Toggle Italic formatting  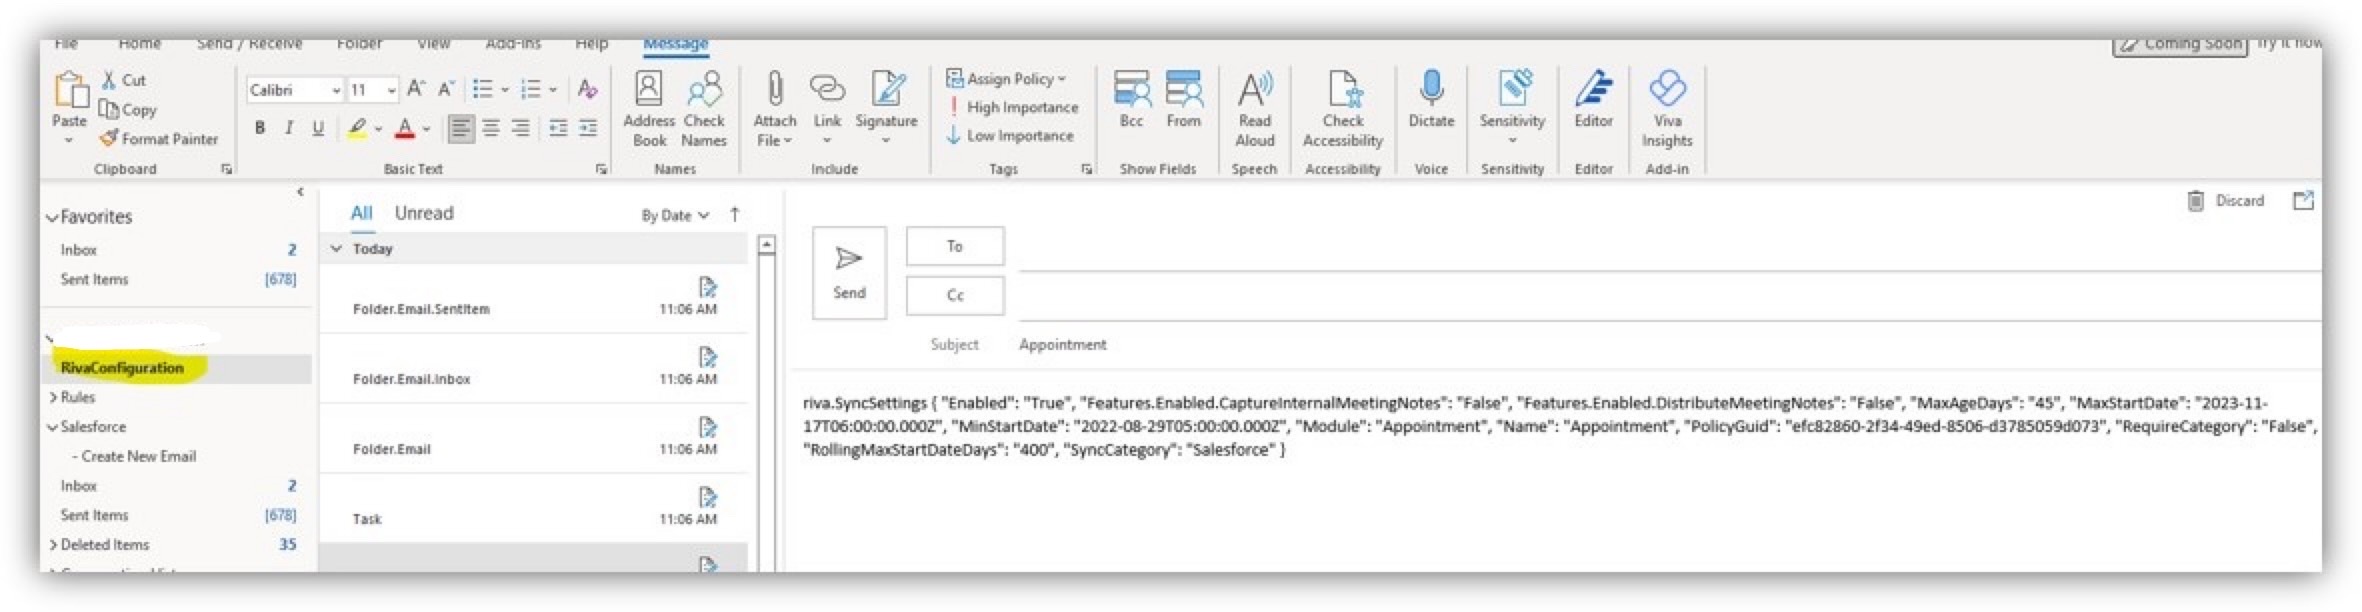[289, 128]
